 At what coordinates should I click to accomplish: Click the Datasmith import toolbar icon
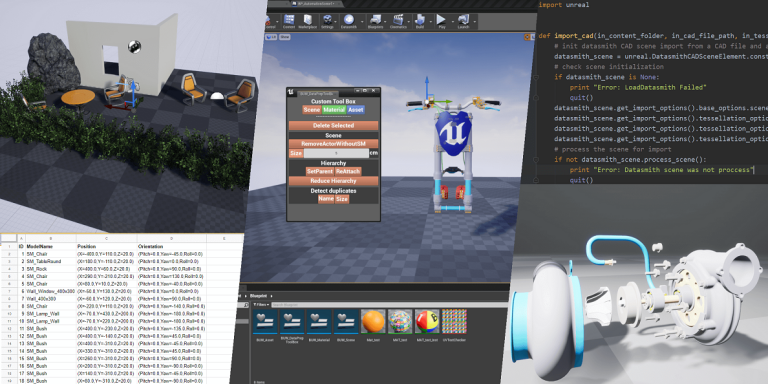click(x=349, y=20)
